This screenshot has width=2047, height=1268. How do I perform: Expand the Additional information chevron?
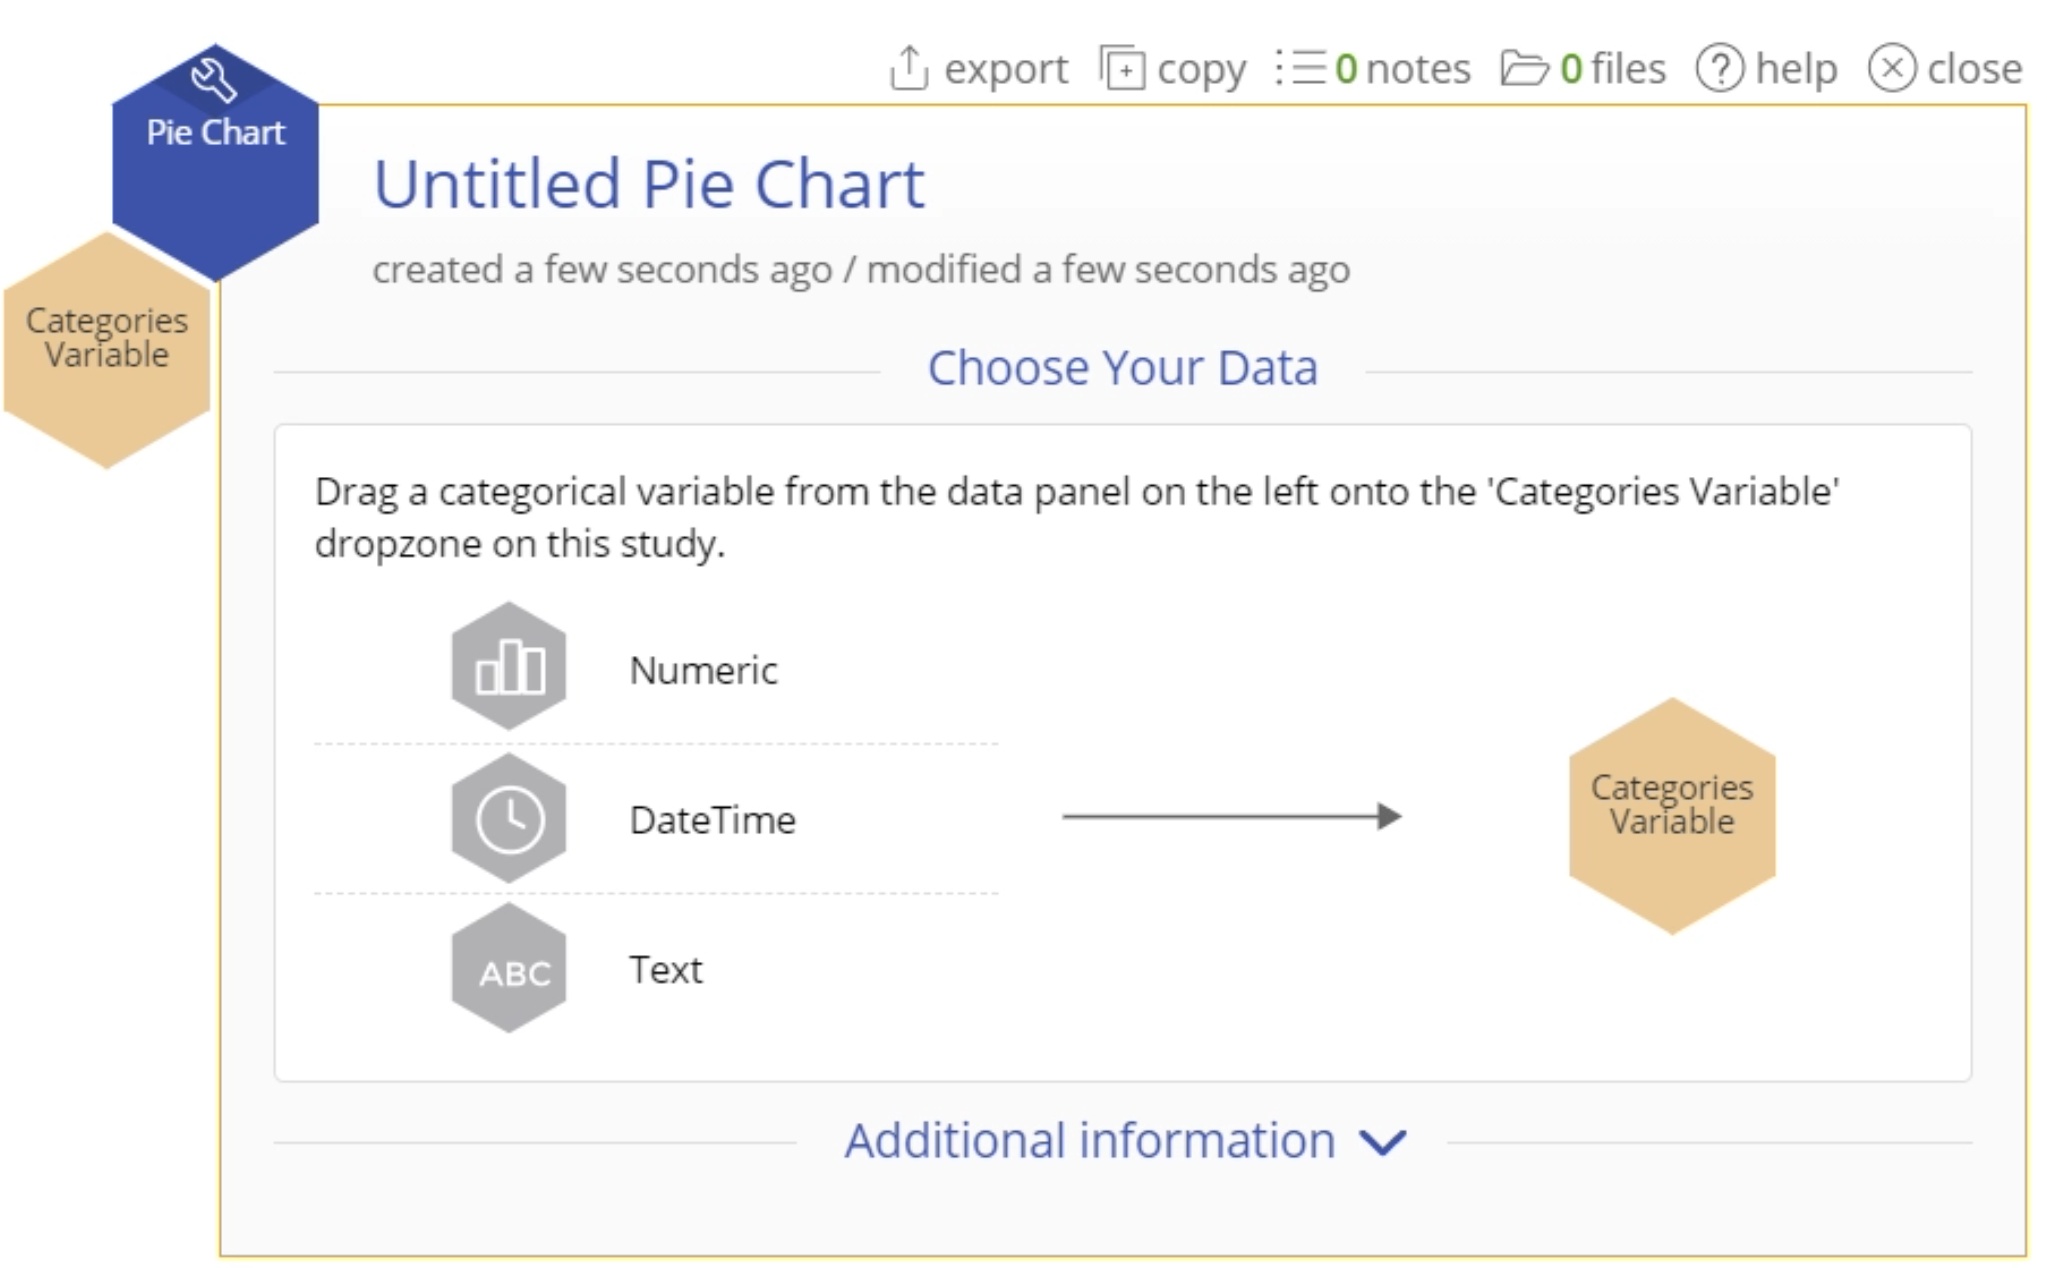[1384, 1141]
